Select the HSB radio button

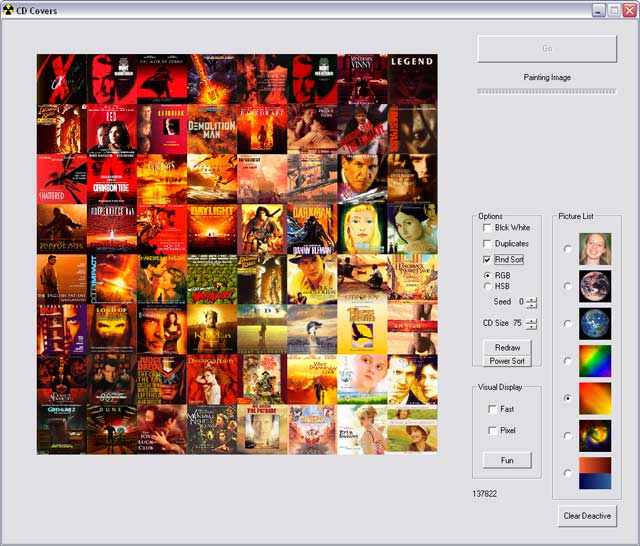(487, 286)
